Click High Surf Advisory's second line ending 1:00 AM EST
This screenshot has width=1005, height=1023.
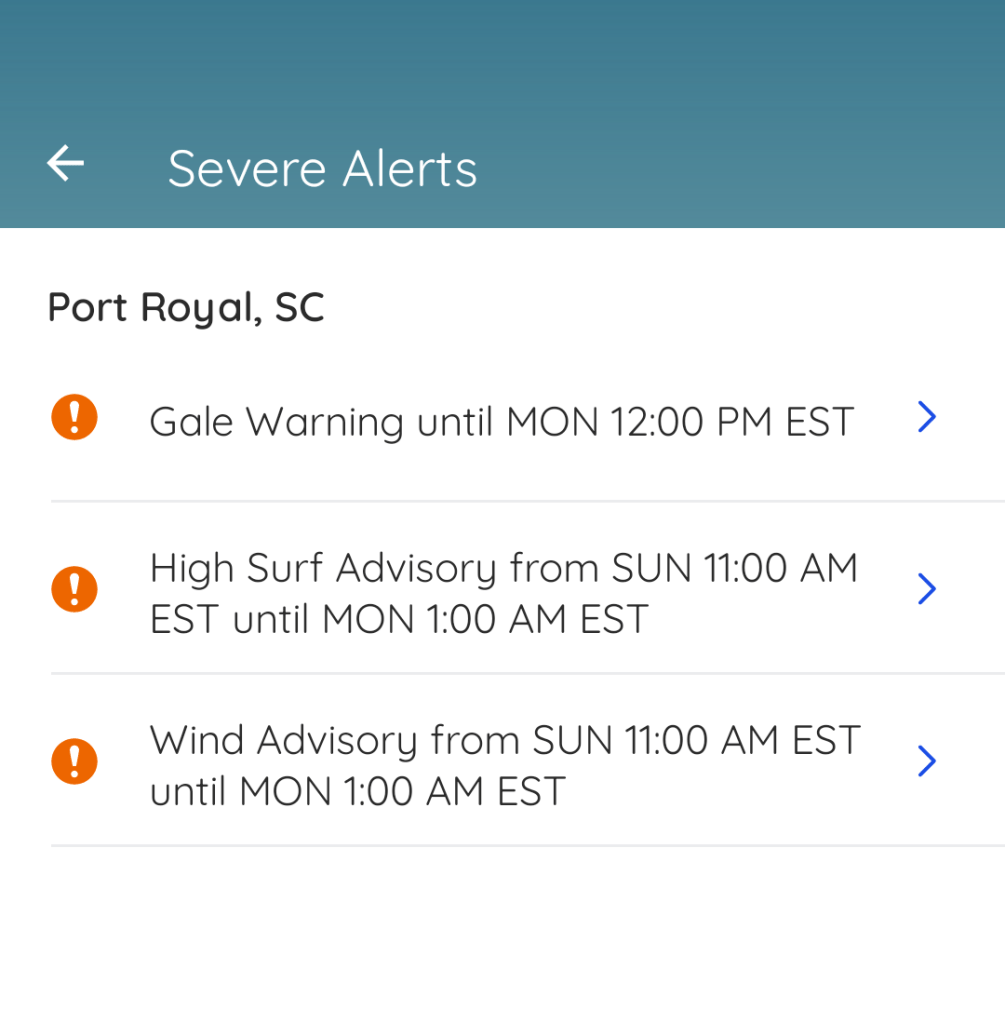[400, 619]
